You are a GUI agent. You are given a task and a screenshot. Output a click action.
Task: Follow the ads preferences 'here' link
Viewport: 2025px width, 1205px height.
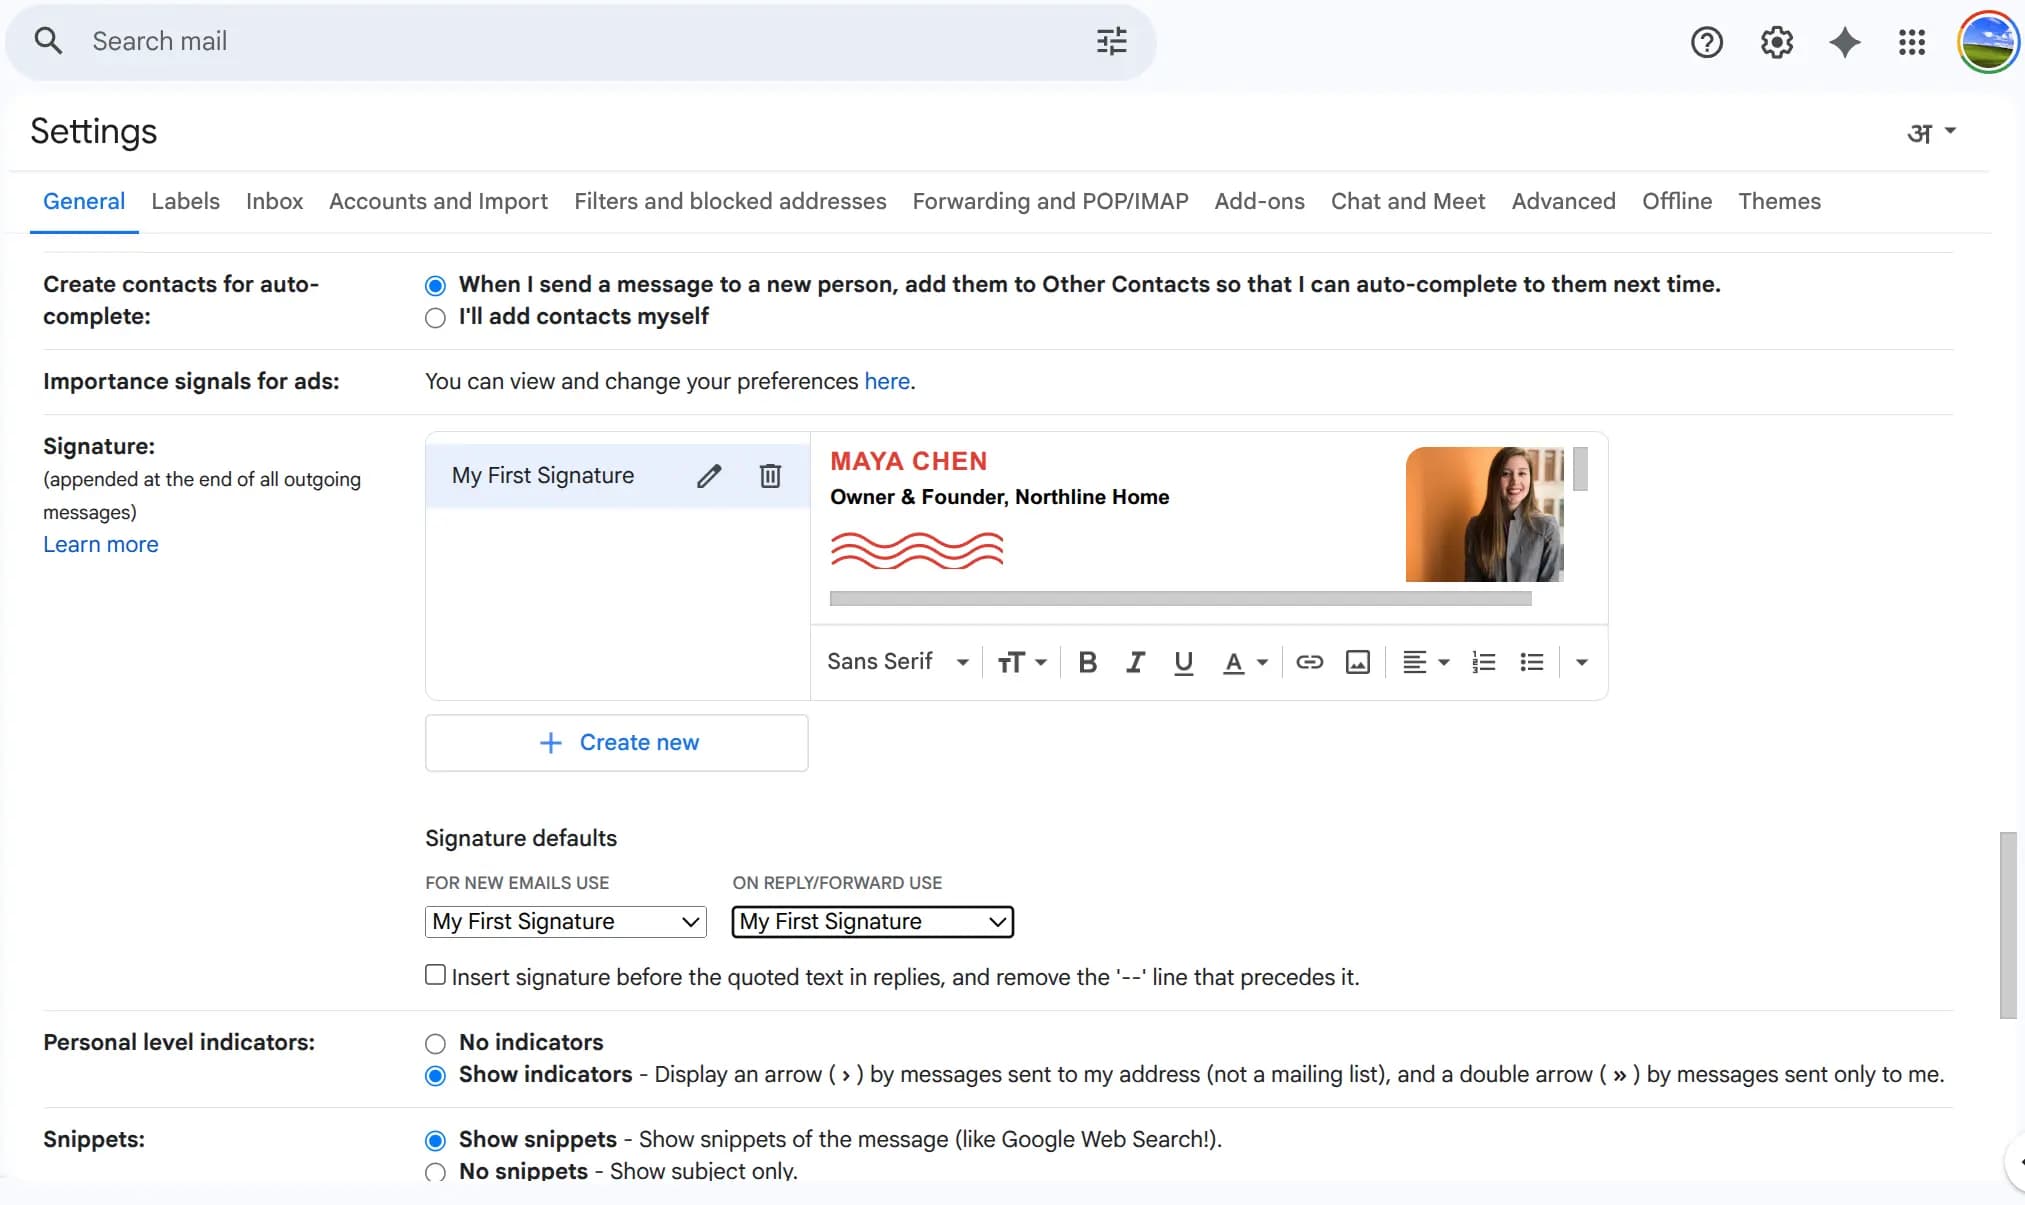pyautogui.click(x=887, y=382)
